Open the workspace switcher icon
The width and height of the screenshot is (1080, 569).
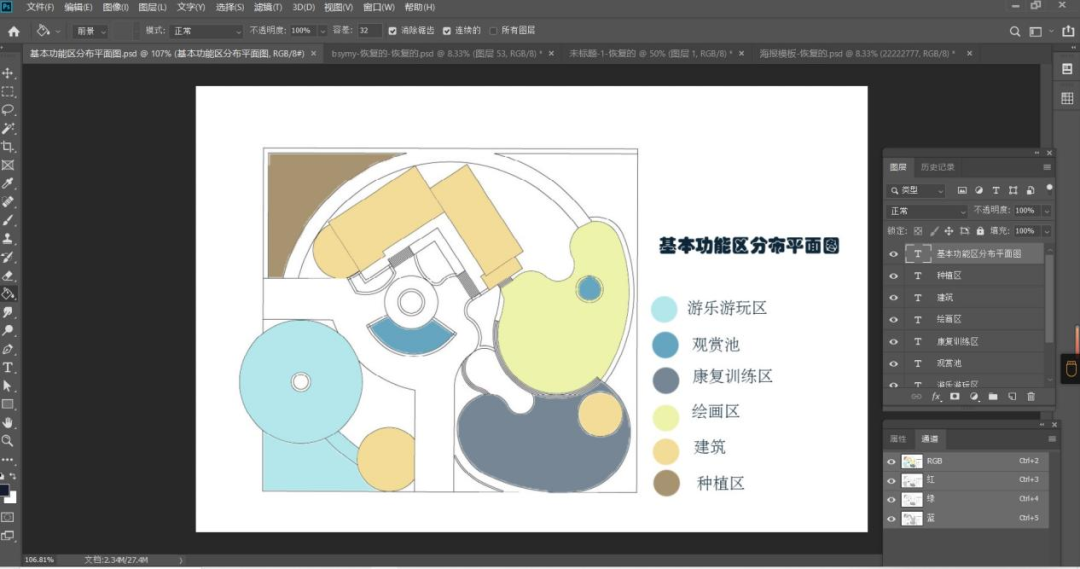pos(1035,31)
